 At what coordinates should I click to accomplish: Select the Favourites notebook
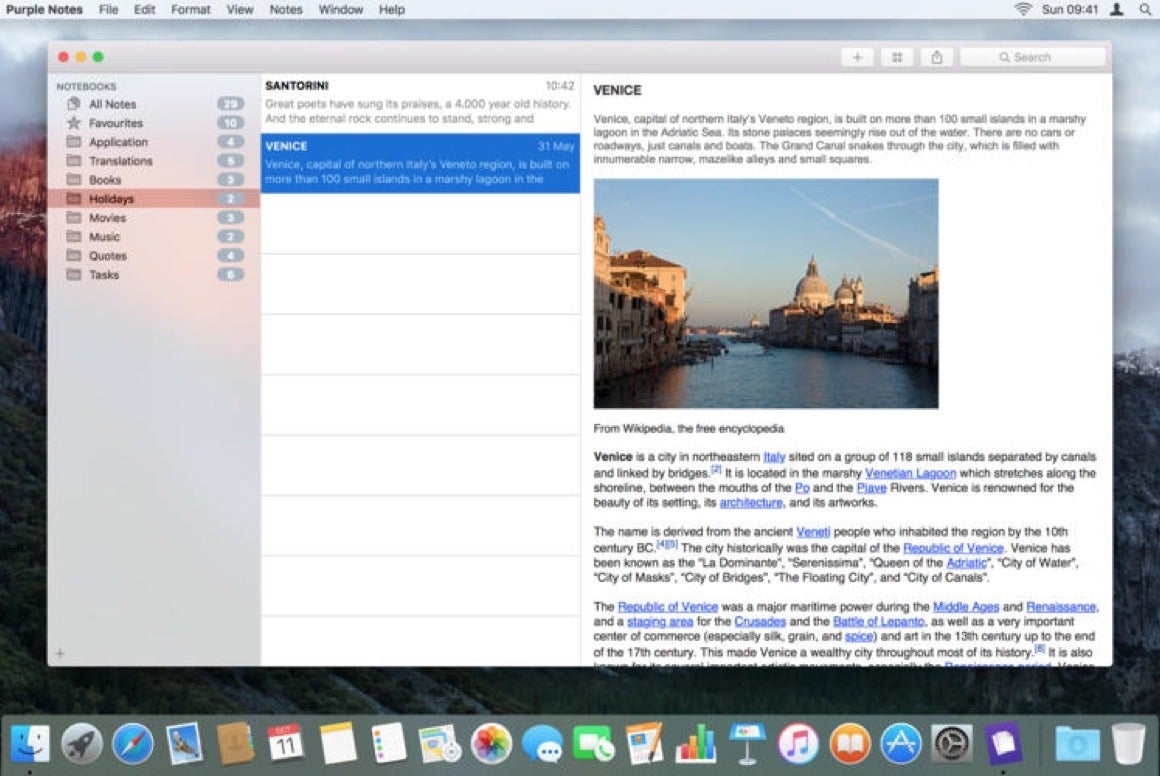point(154,123)
